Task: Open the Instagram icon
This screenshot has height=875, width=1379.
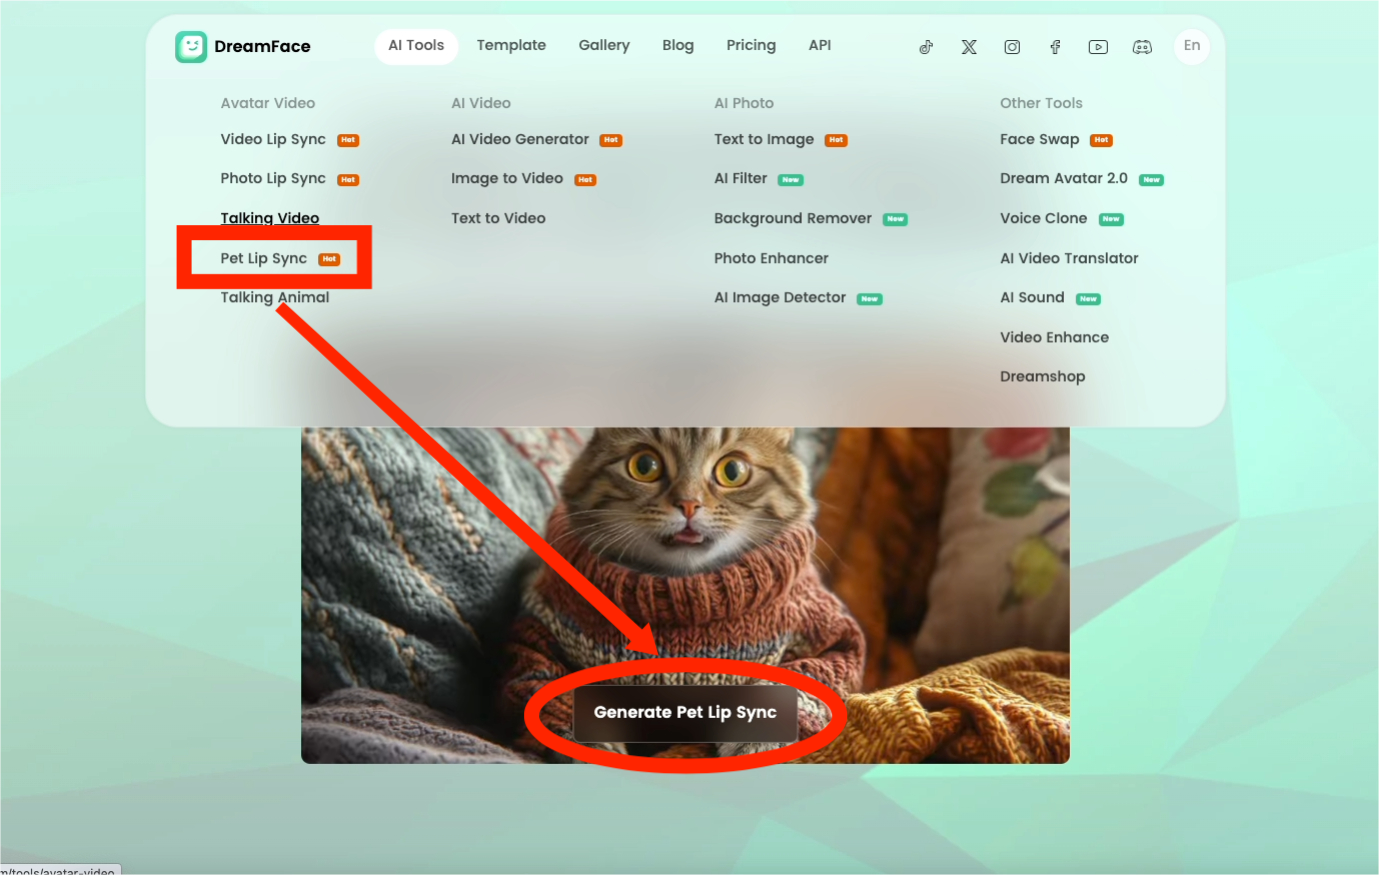Action: (x=1012, y=47)
